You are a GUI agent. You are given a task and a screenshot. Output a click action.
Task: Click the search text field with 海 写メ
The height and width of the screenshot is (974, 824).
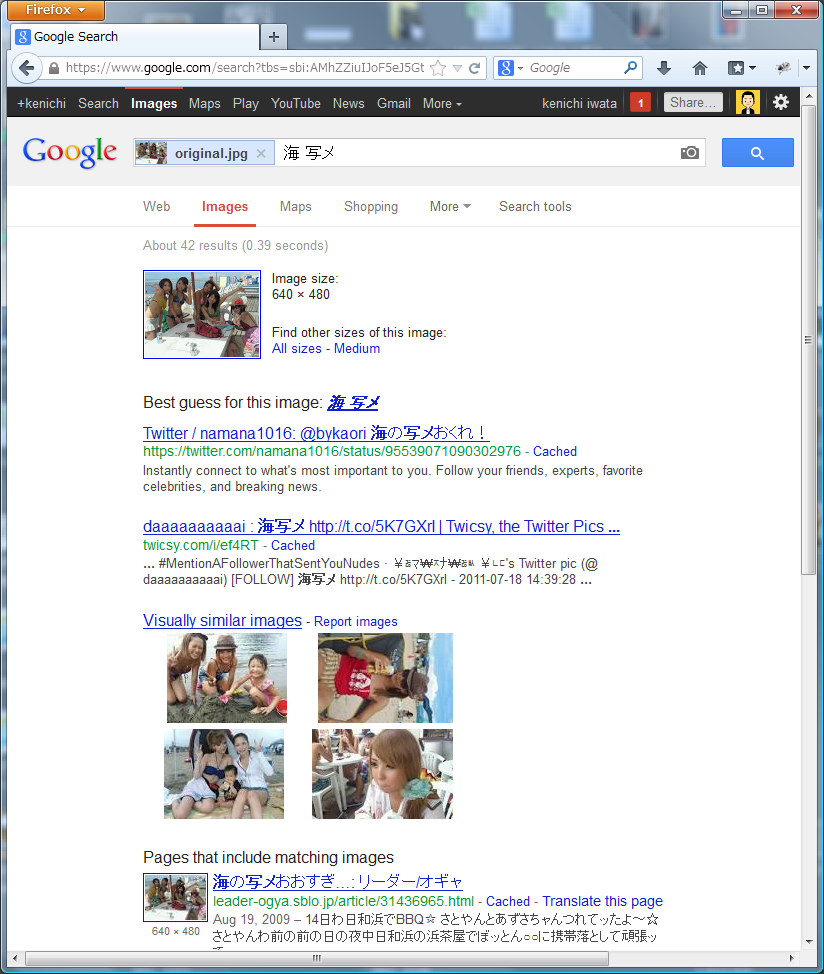pyautogui.click(x=475, y=153)
